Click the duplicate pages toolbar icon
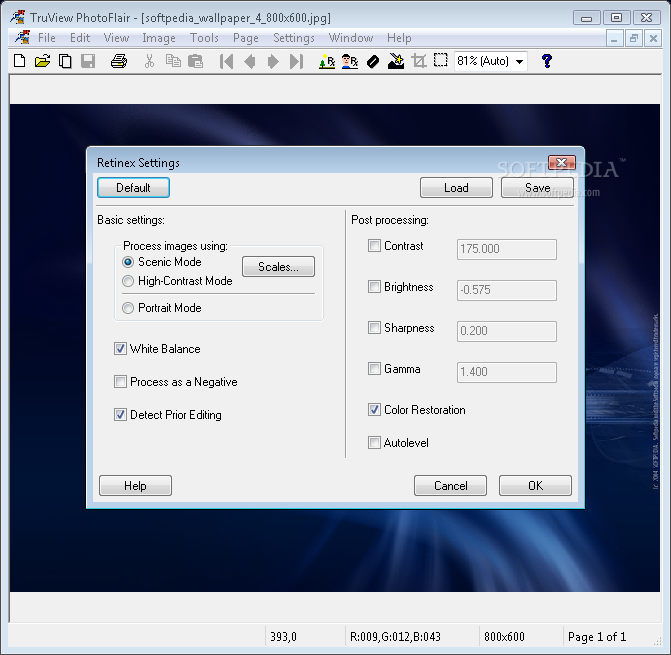 click(x=65, y=61)
